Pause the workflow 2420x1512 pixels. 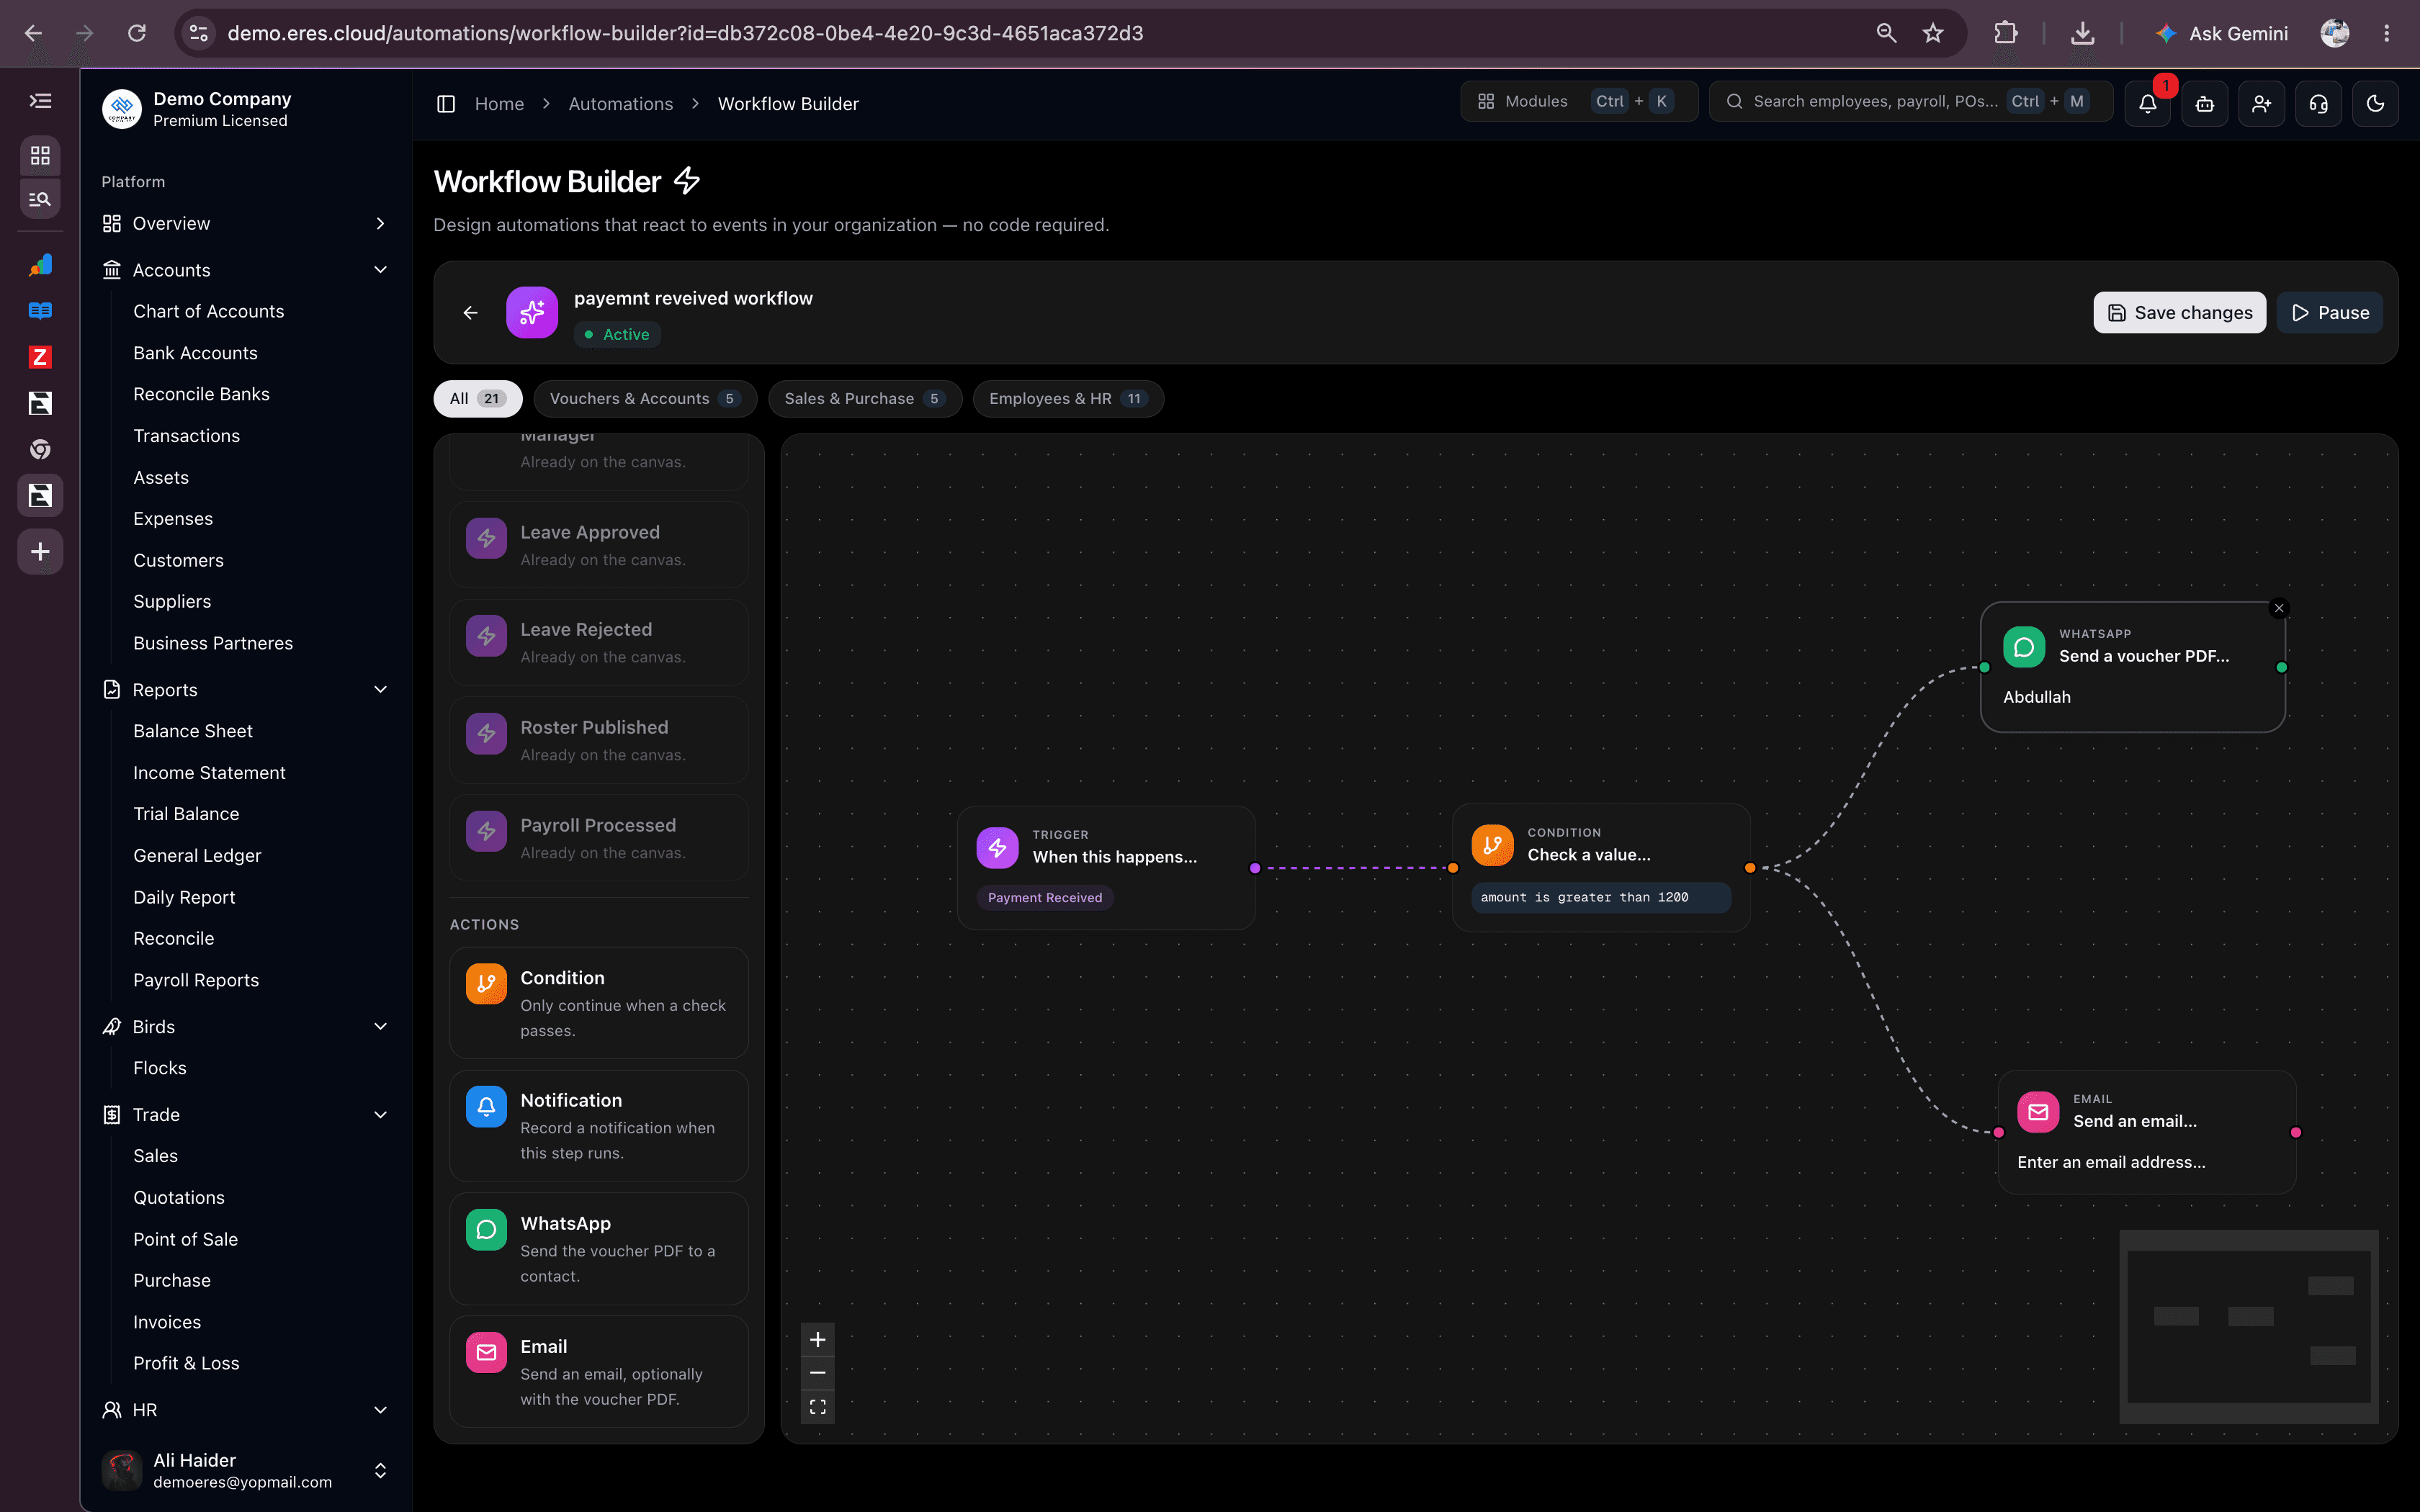pyautogui.click(x=2329, y=313)
